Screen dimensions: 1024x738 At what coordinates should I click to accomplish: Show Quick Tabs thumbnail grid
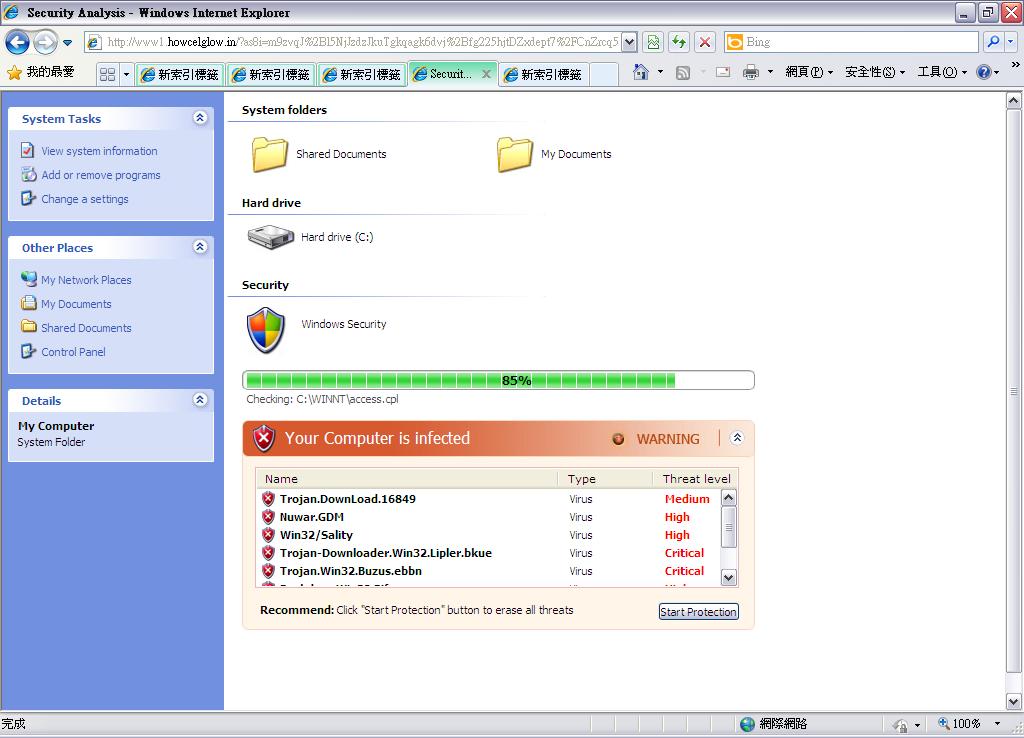(x=107, y=74)
